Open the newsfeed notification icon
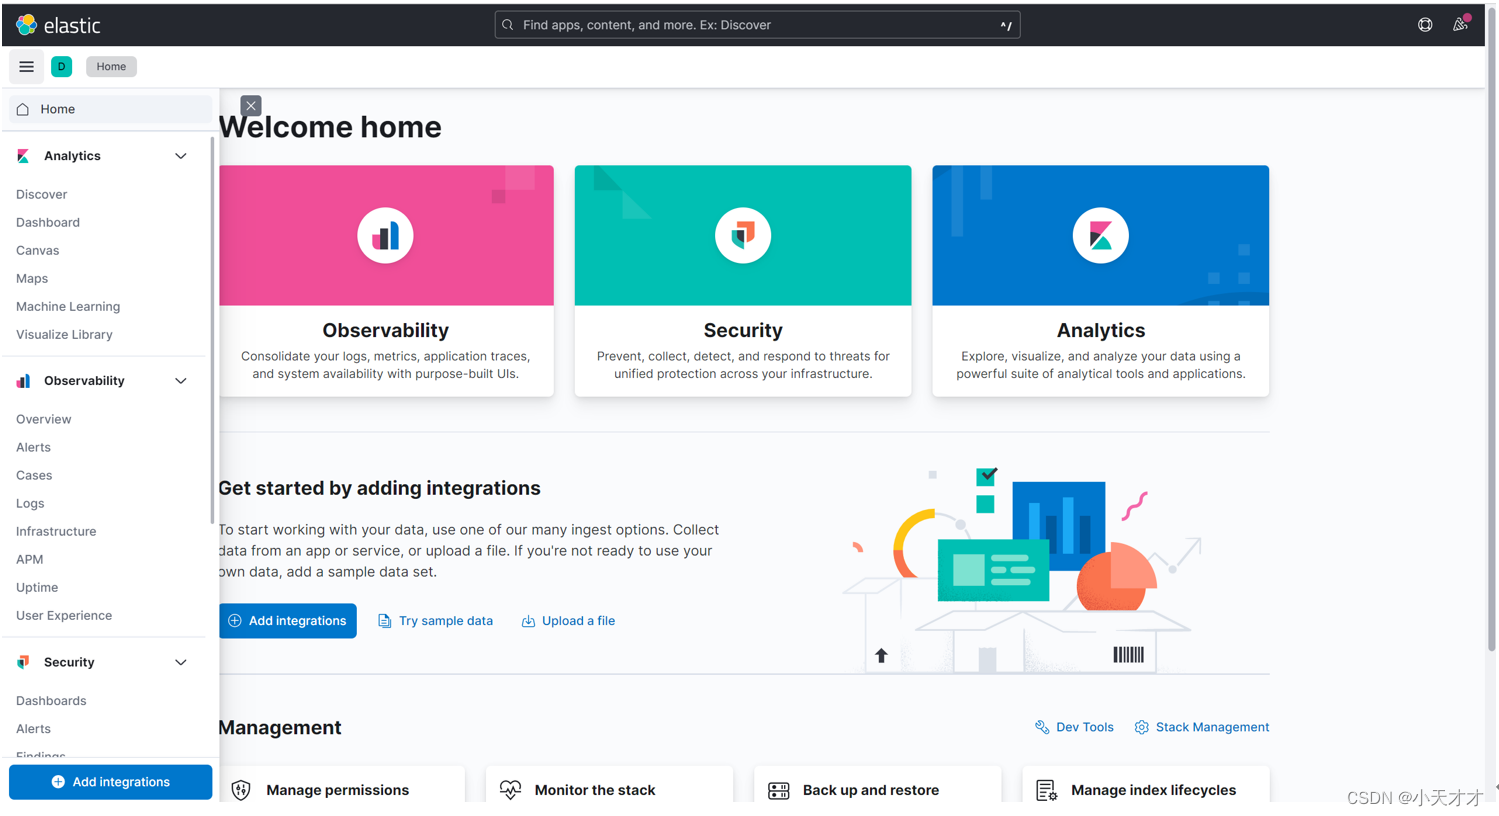 pos(1460,25)
